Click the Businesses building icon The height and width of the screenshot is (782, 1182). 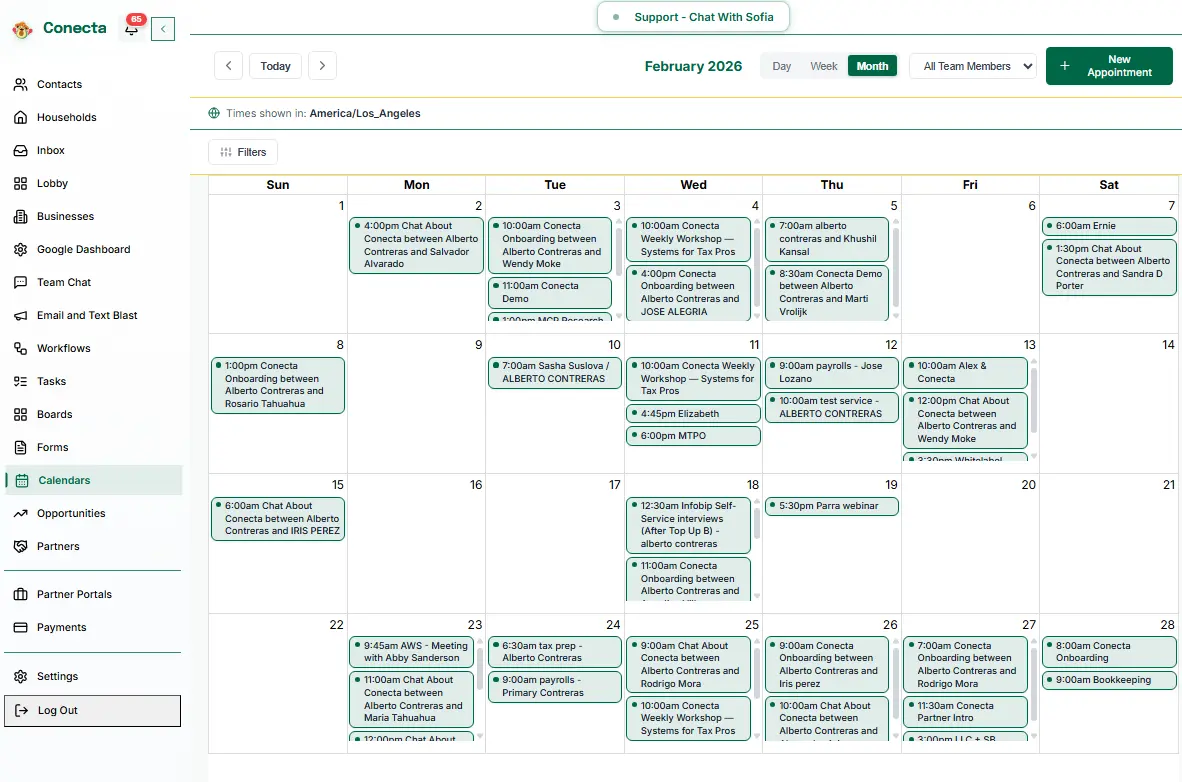pos(22,216)
